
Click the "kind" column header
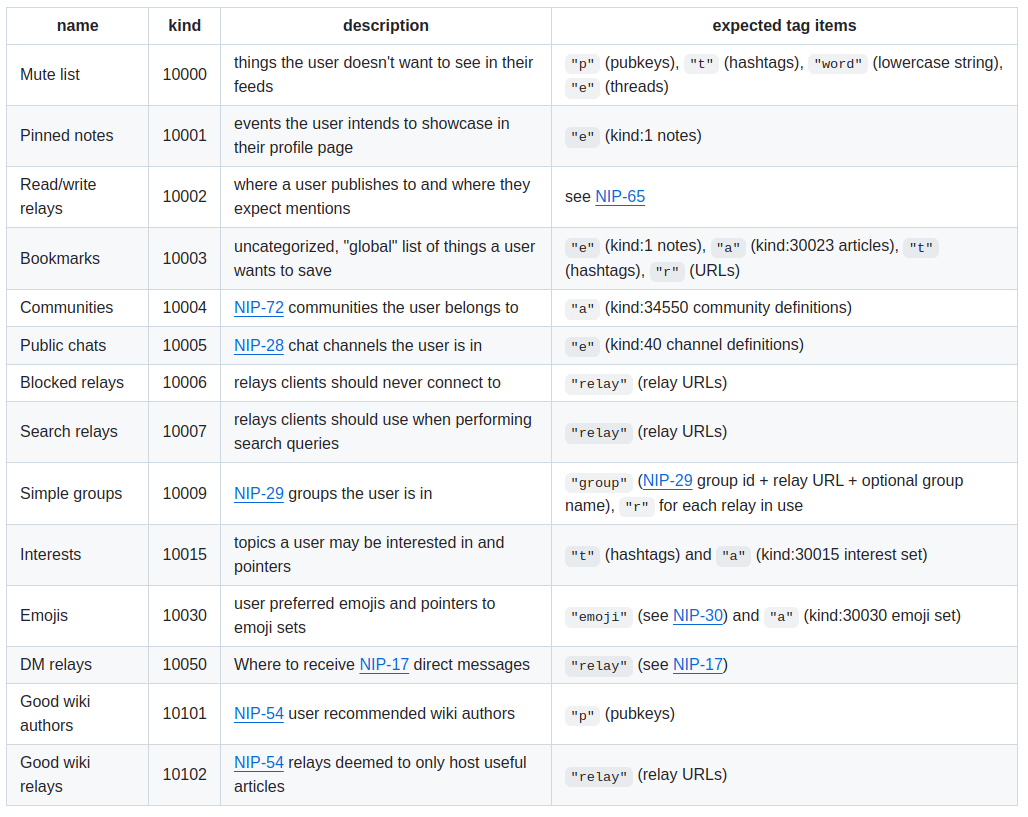coord(184,25)
